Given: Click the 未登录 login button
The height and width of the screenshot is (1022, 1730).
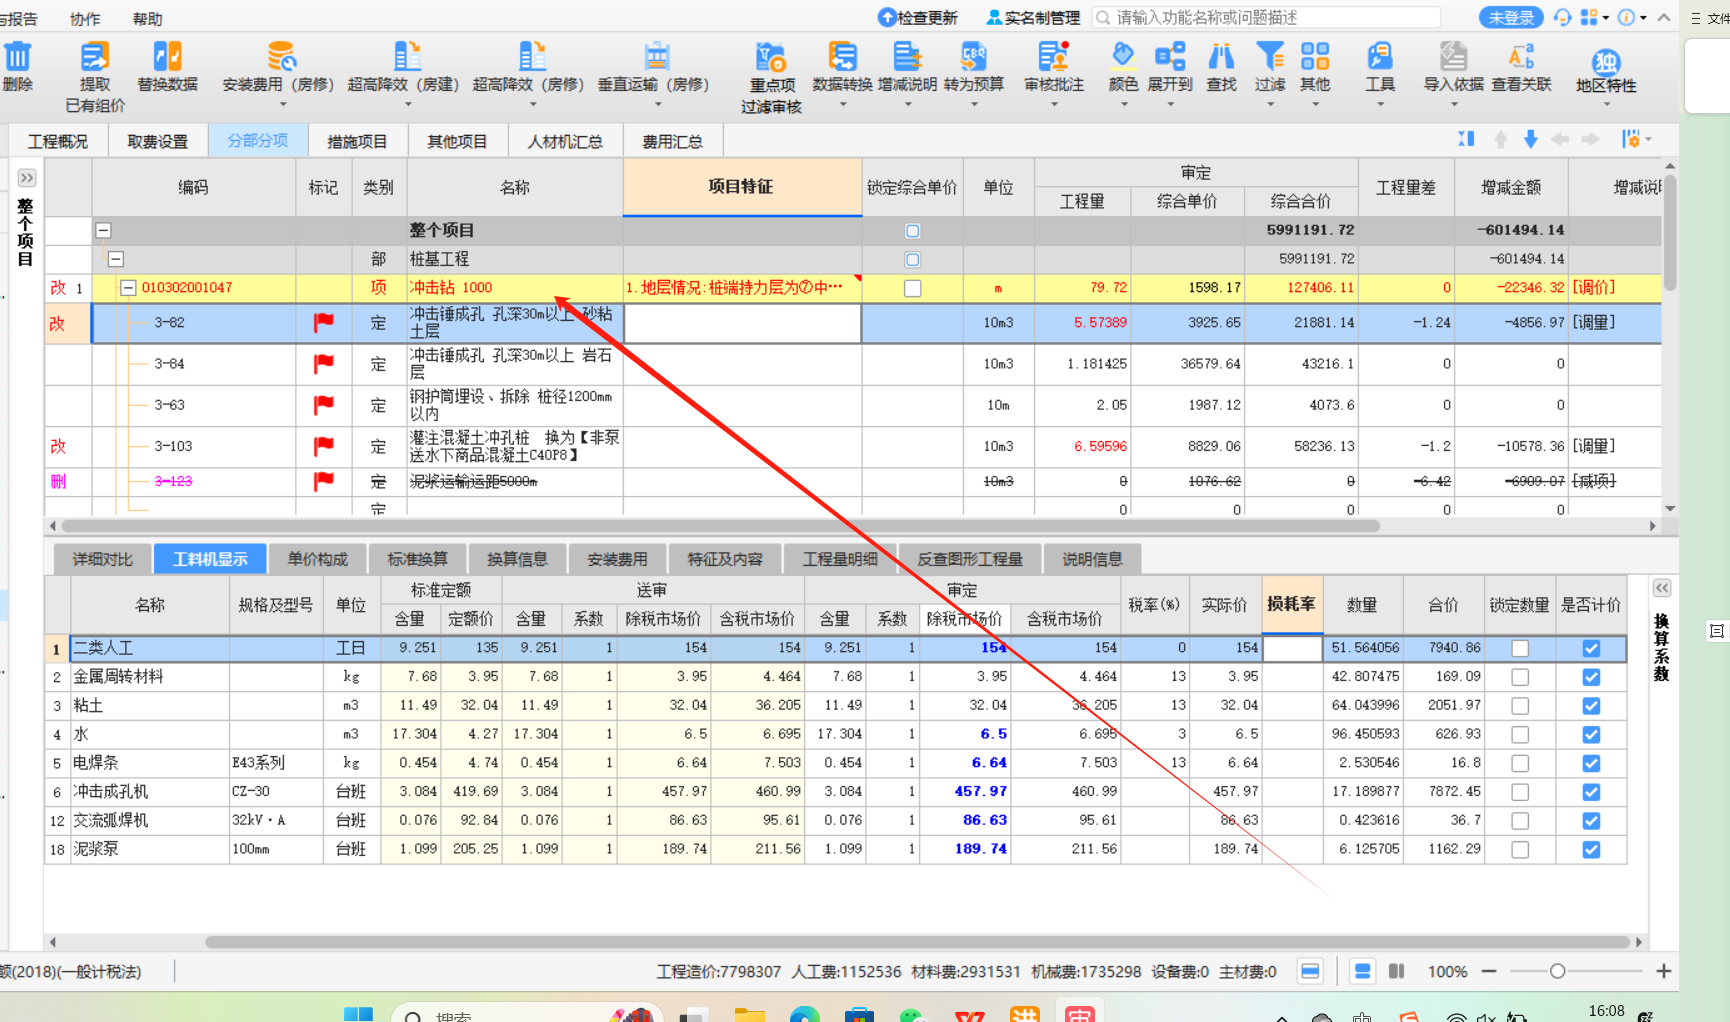Looking at the screenshot, I should [x=1511, y=17].
